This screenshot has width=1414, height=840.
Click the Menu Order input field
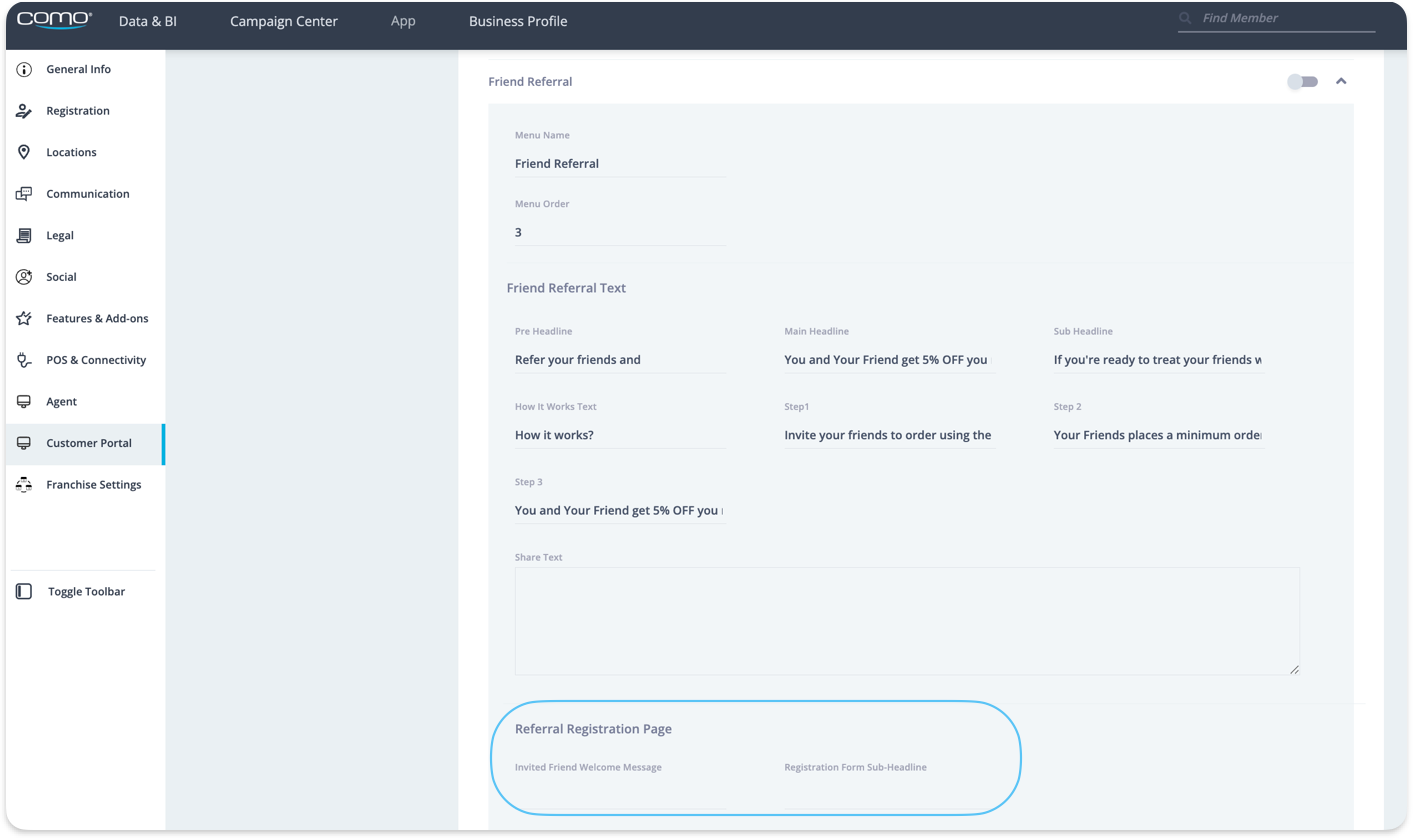point(619,232)
